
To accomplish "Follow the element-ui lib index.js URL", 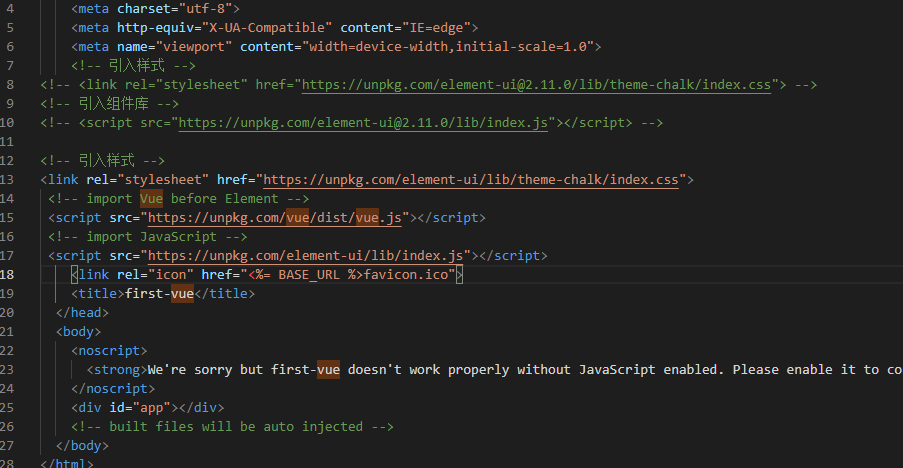I will tap(305, 256).
